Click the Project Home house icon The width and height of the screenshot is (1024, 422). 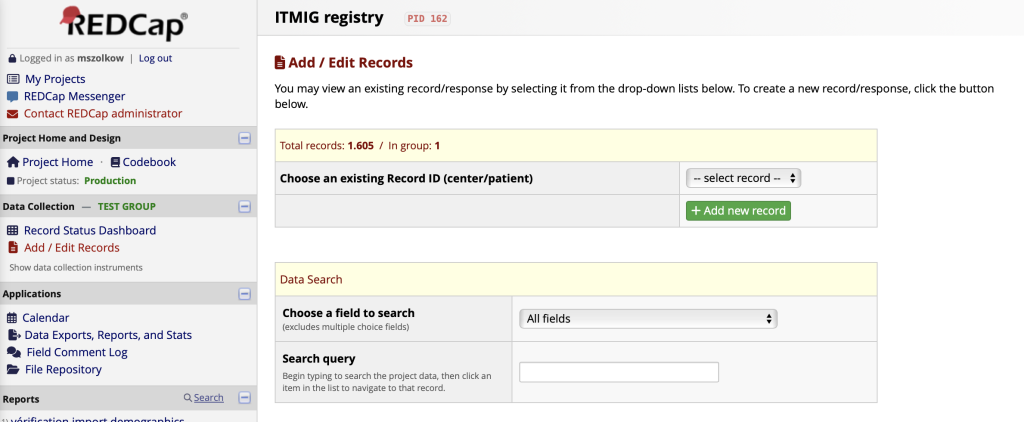(13, 162)
